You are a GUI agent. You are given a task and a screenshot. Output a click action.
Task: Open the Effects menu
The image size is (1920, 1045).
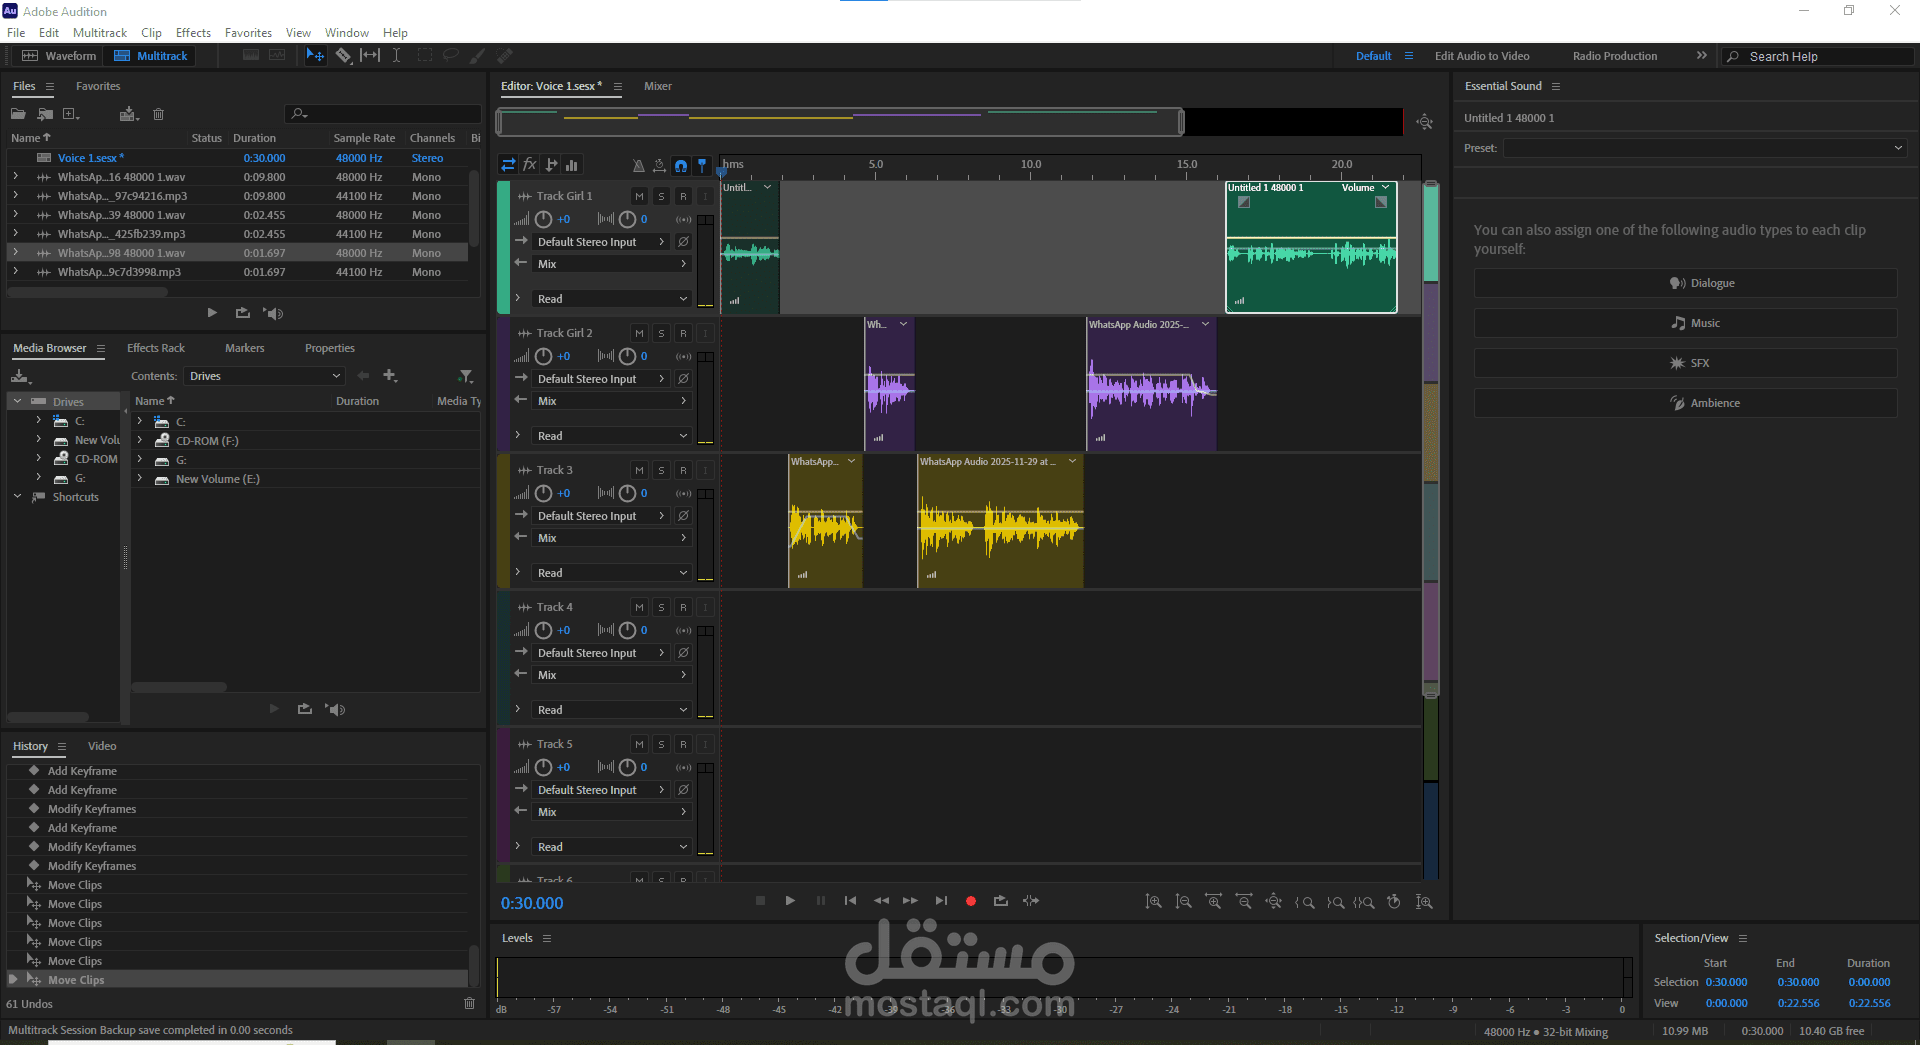193,33
